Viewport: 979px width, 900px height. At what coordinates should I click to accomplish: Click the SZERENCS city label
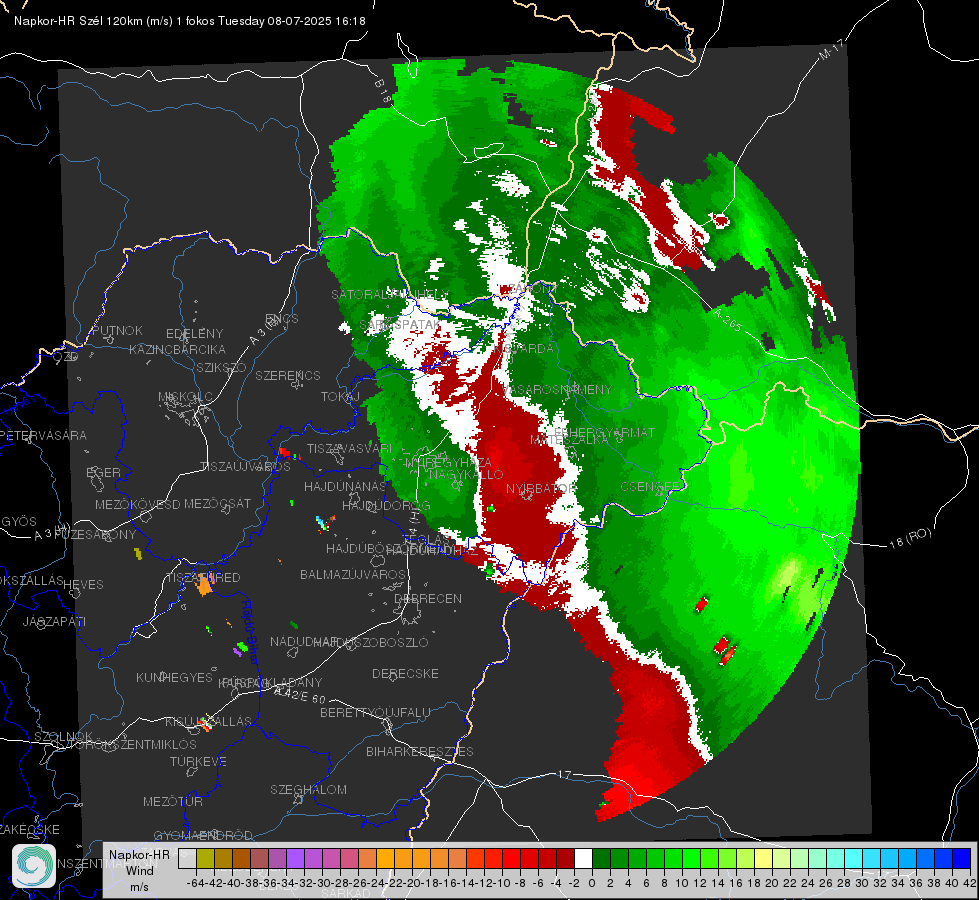point(288,375)
